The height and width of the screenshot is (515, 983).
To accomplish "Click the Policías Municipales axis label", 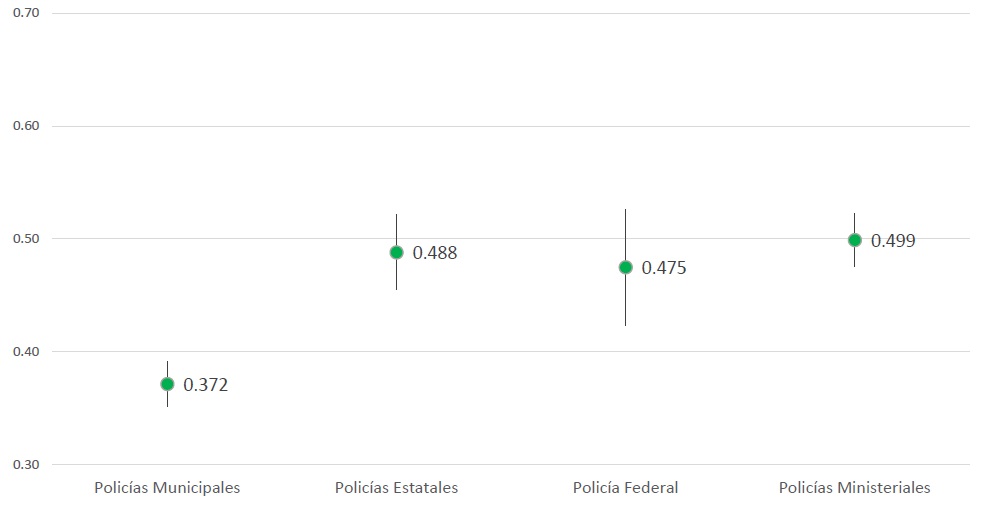I will [167, 488].
